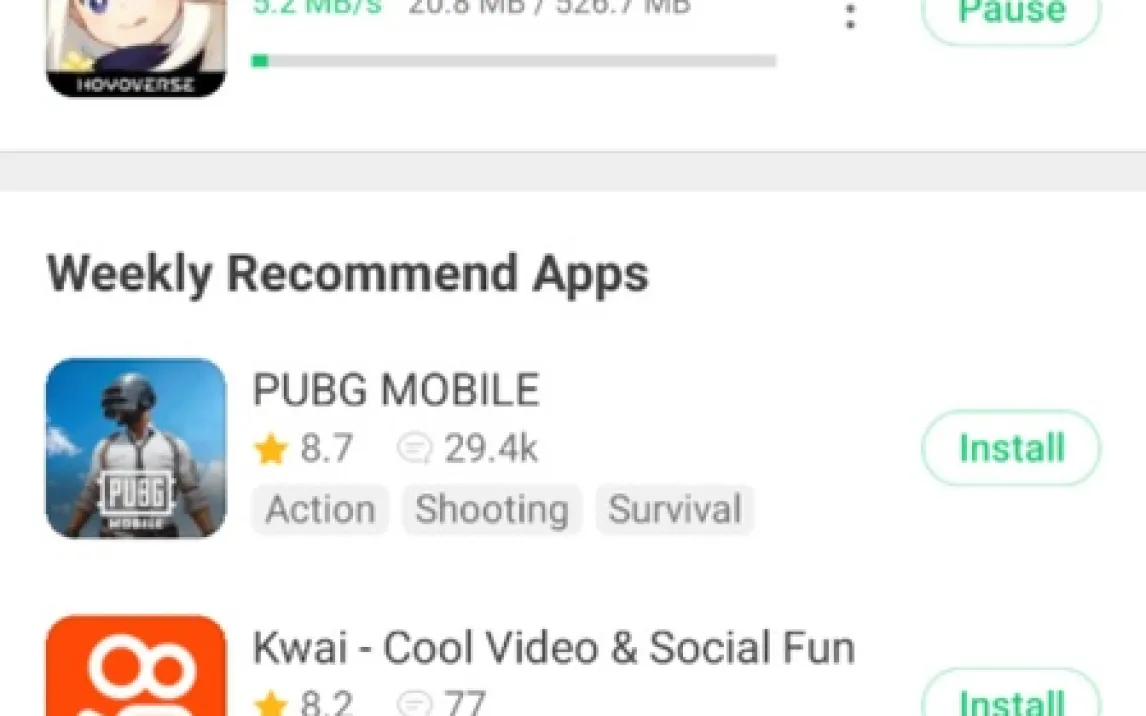Tap the HoYoverse game icon
The height and width of the screenshot is (716, 1146).
click(136, 48)
